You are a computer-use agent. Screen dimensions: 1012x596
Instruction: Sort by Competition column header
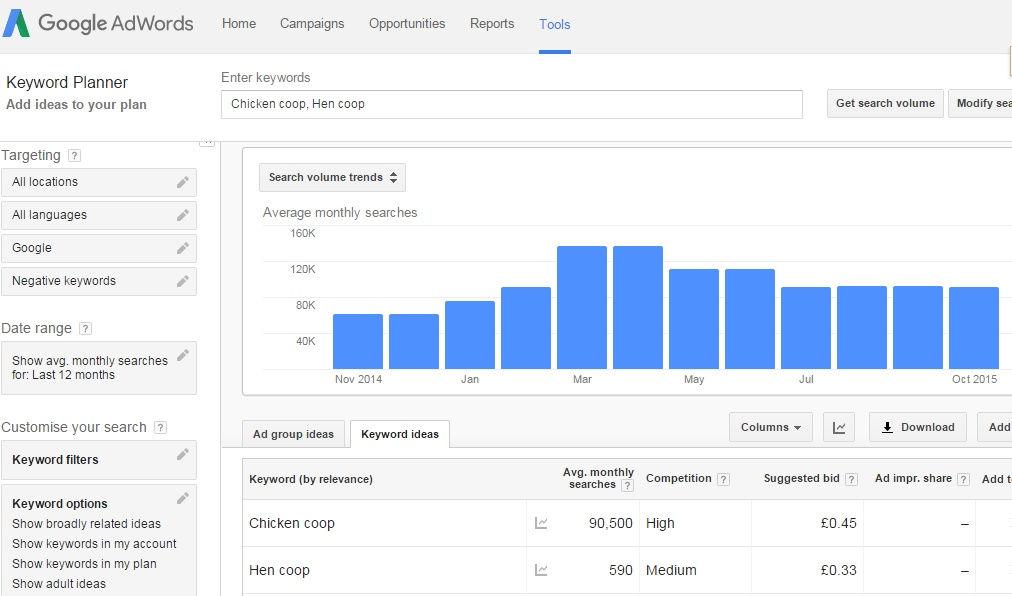click(678, 478)
